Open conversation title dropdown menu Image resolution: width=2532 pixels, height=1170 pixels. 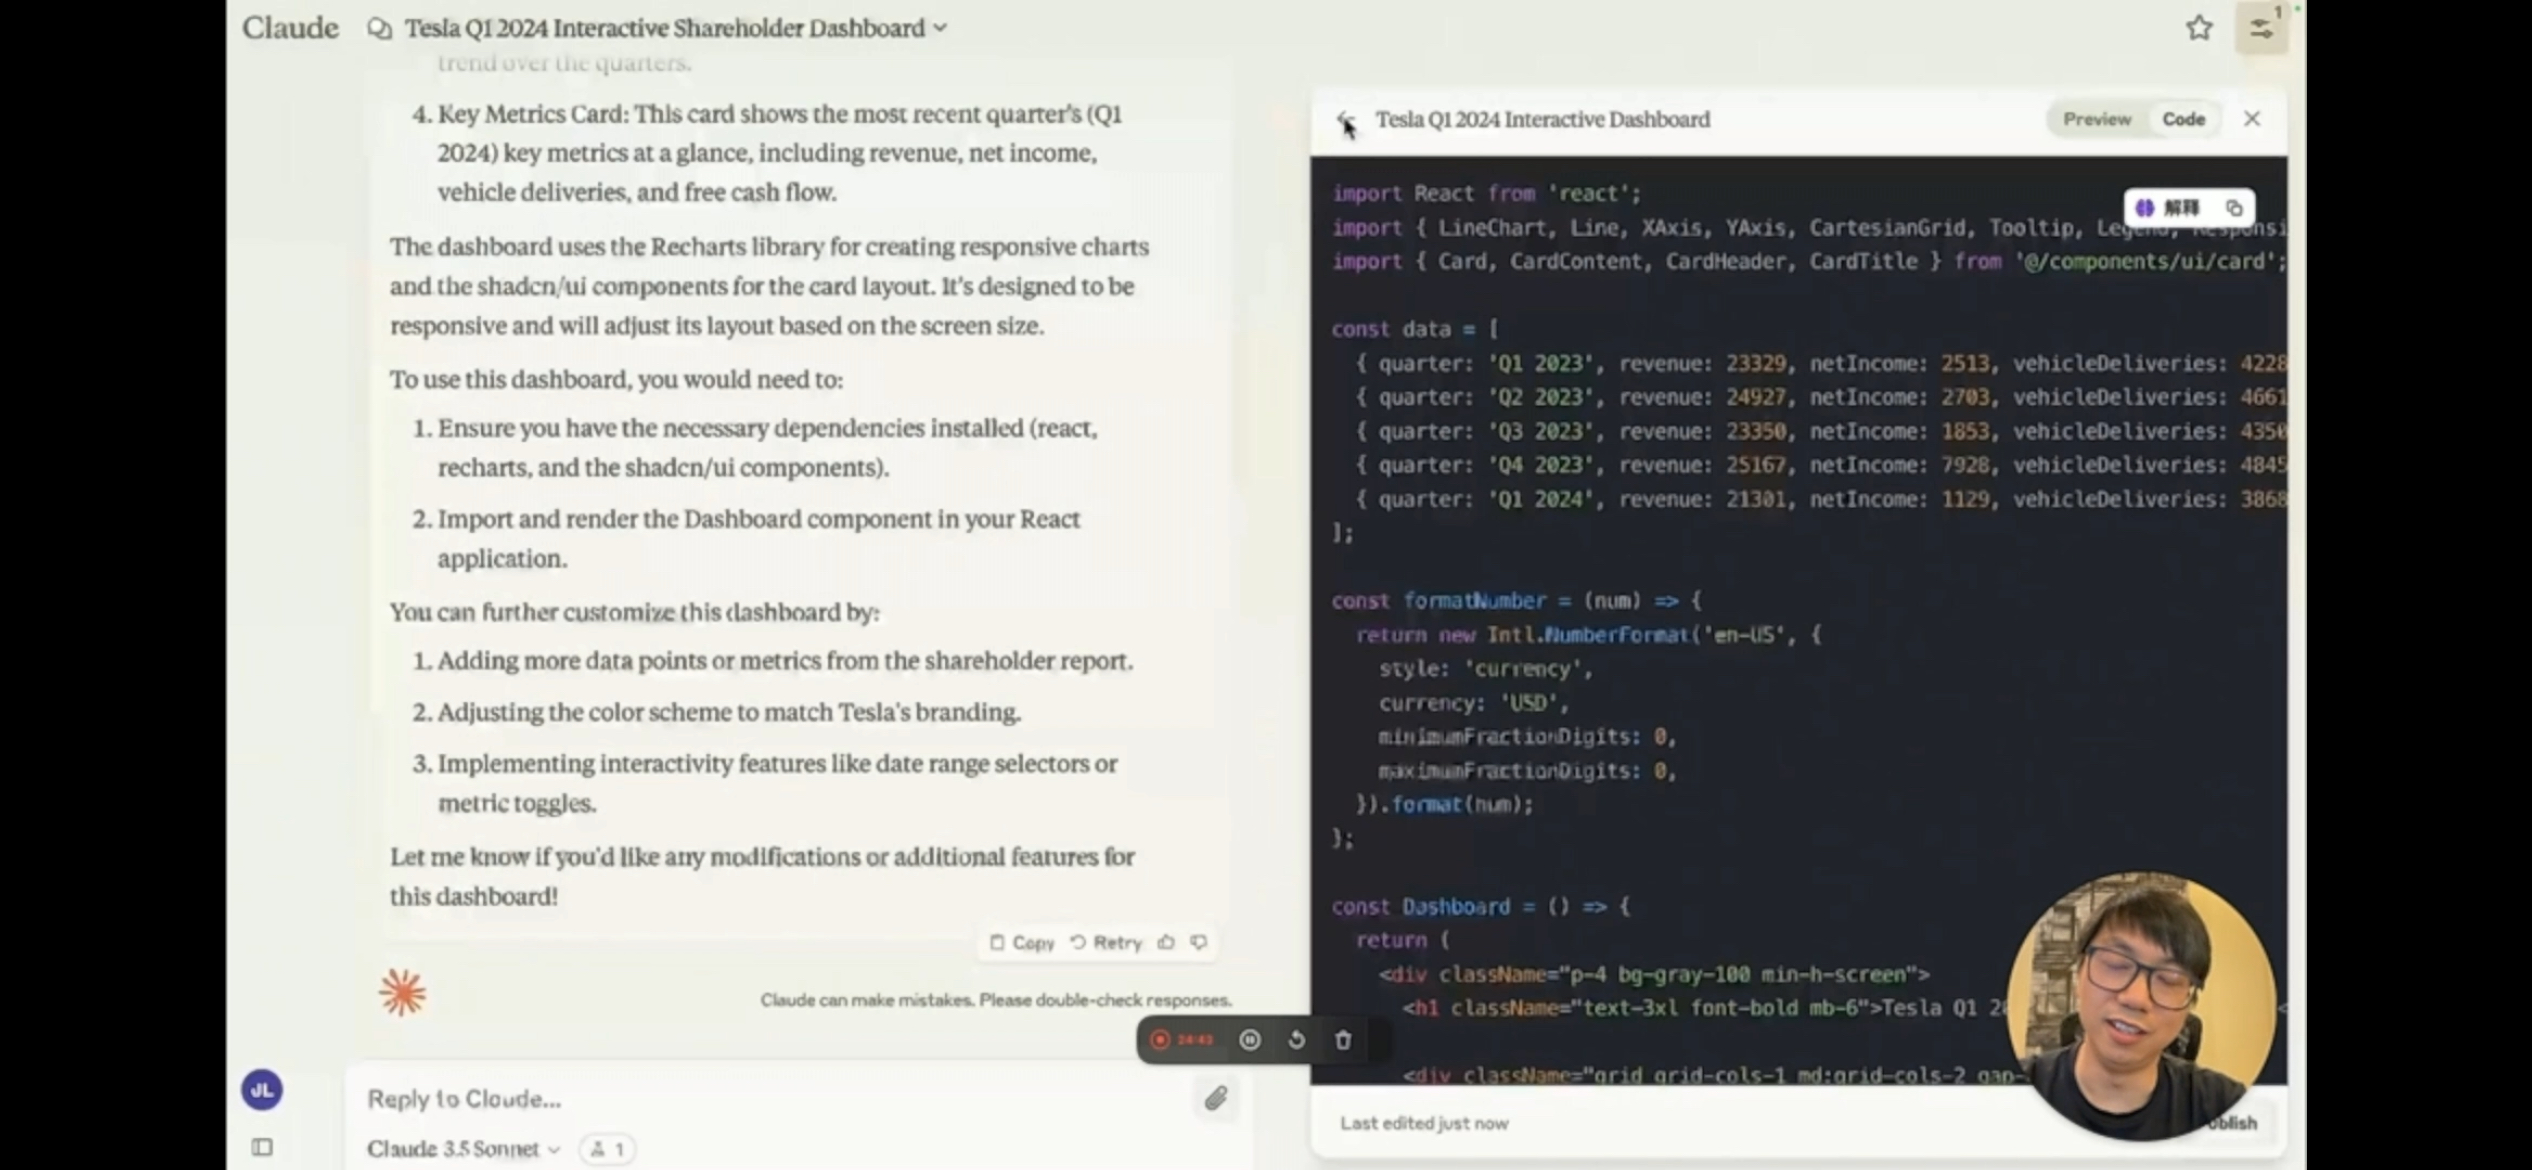pos(940,28)
